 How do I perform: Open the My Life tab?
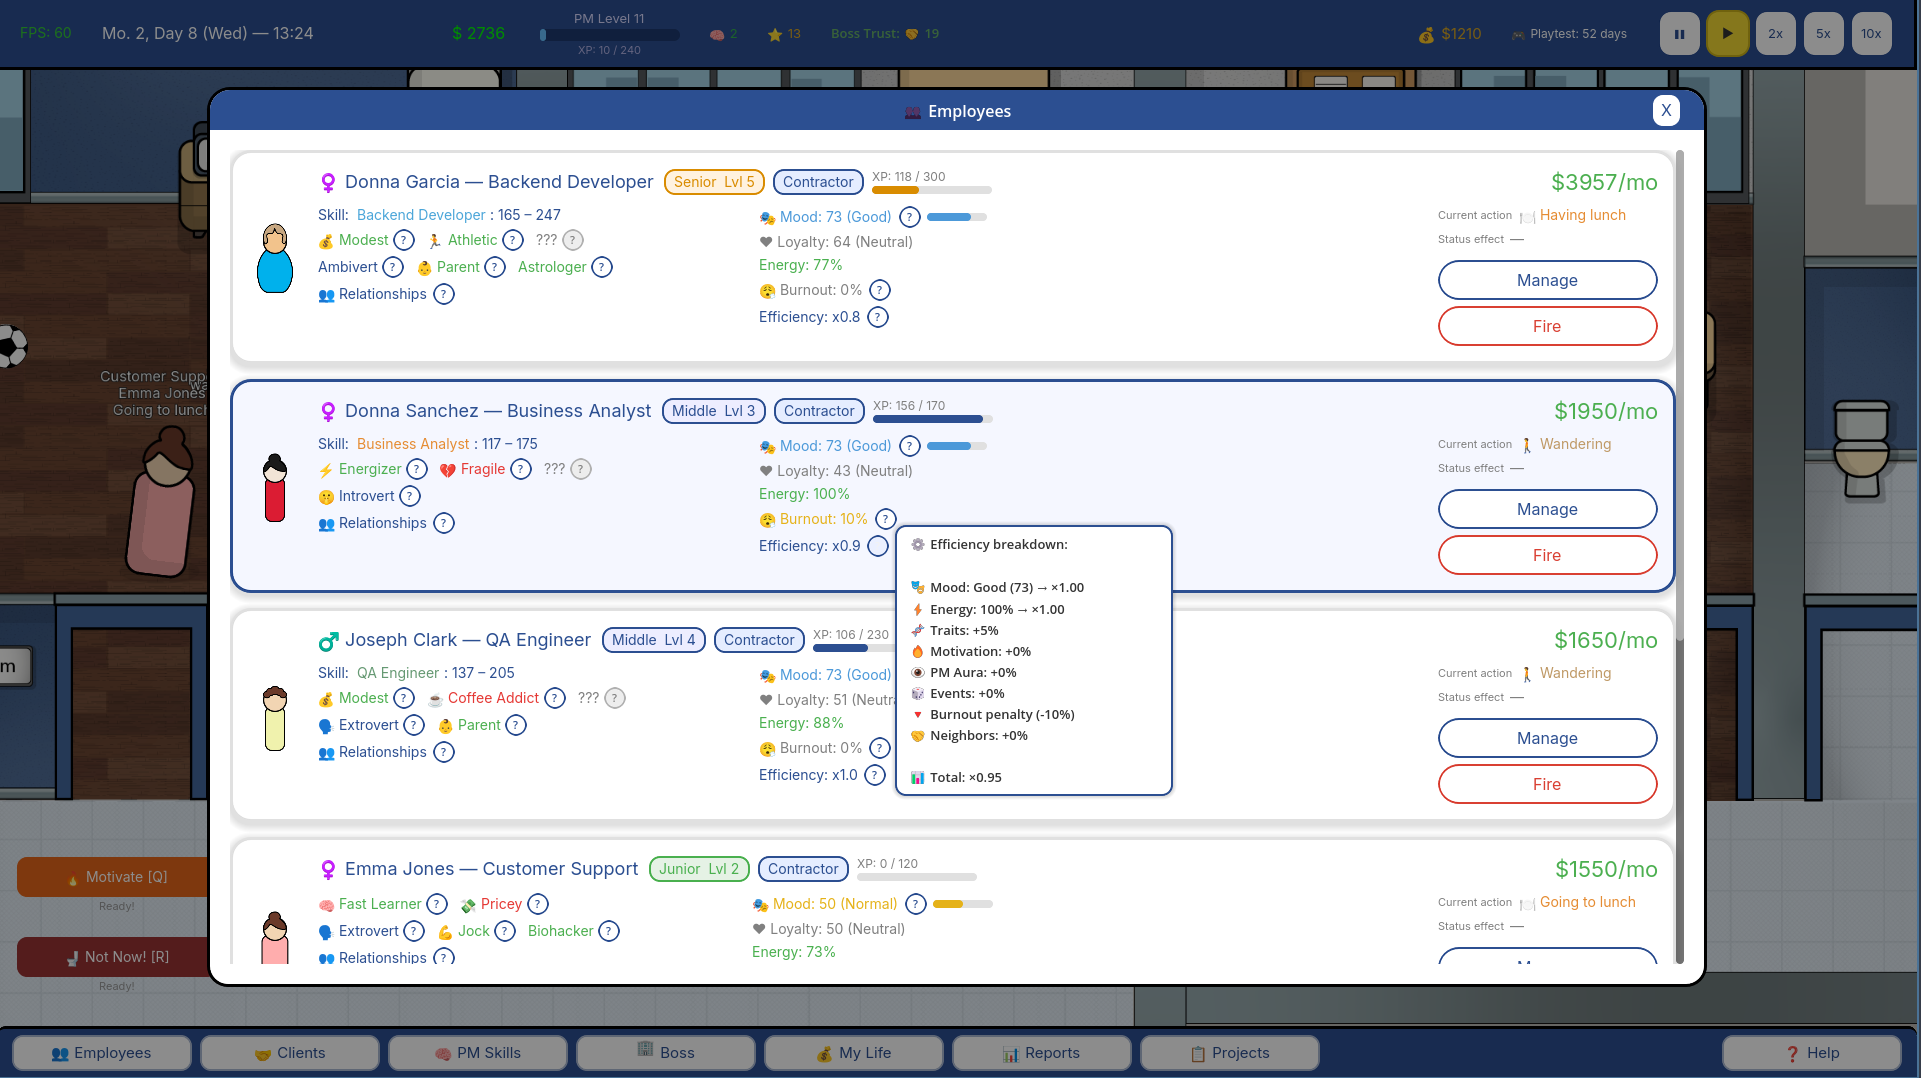click(x=853, y=1053)
